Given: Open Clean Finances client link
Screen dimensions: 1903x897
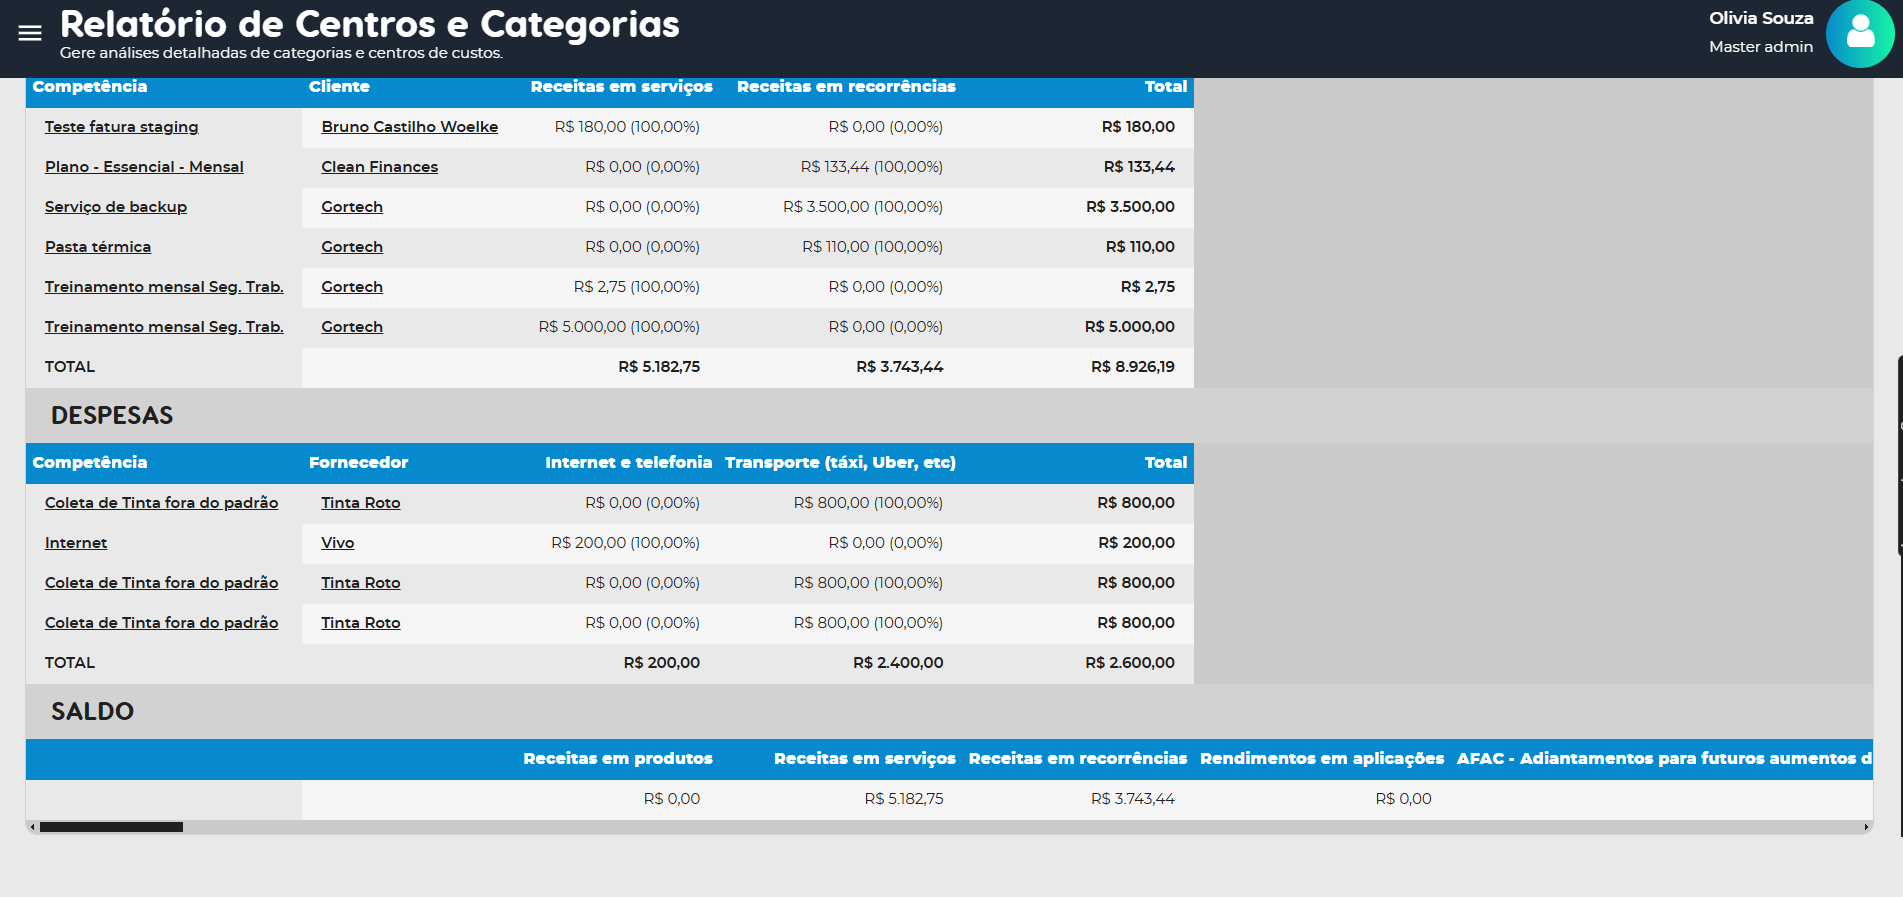Looking at the screenshot, I should click(x=379, y=167).
